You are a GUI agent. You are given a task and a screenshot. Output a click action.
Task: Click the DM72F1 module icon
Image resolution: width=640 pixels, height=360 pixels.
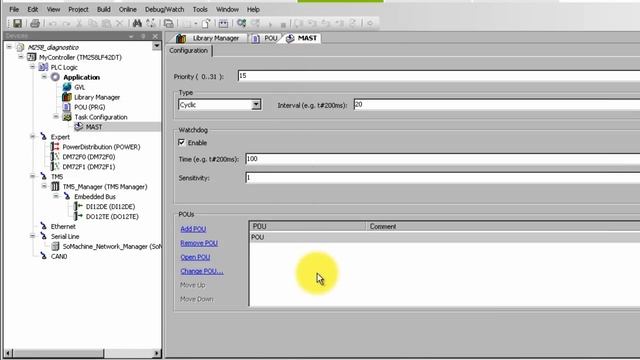click(x=55, y=167)
